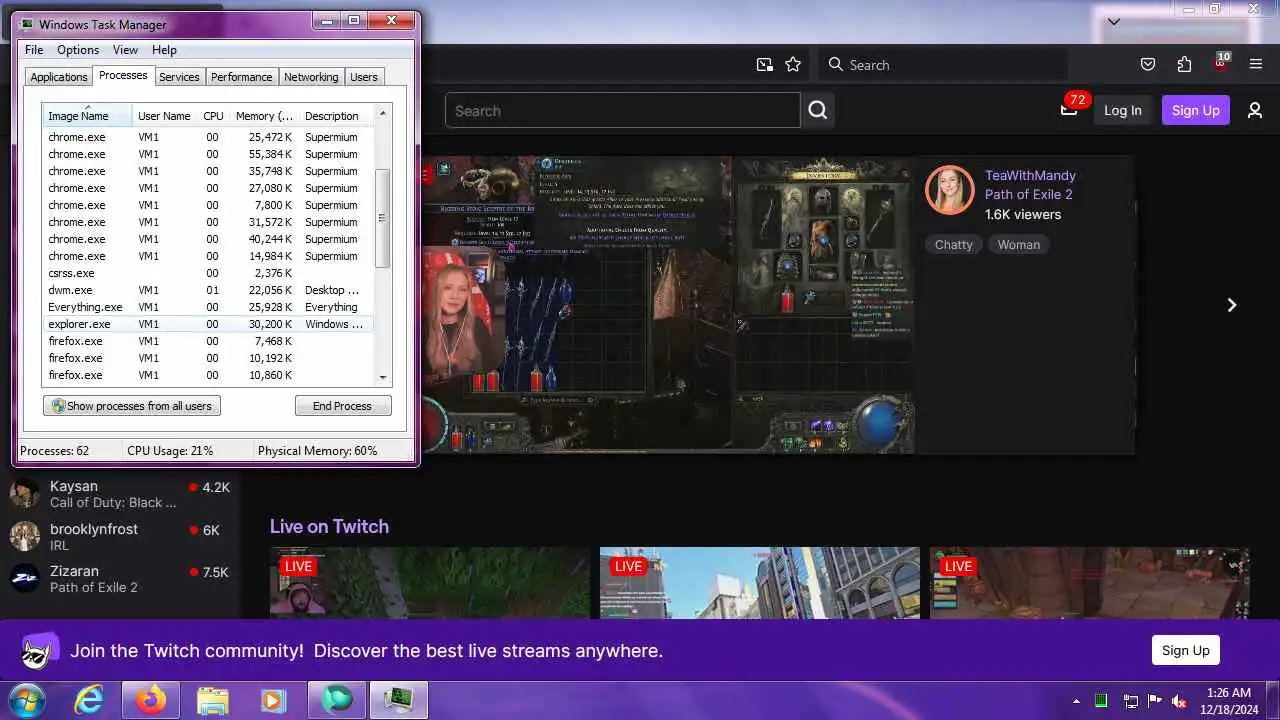The height and width of the screenshot is (720, 1280).
Task: Select the explorer.exe process row
Action: click(208, 324)
